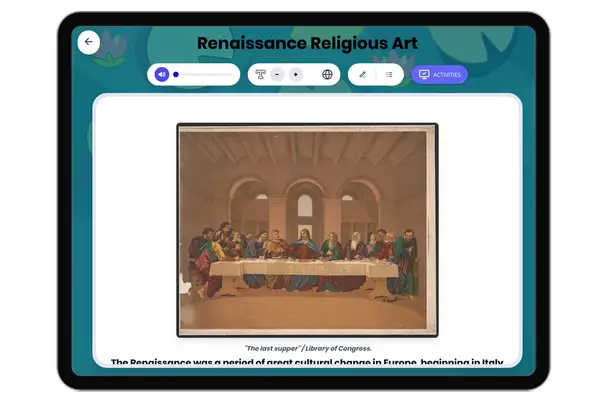Click the central figure in the painting

click(x=305, y=250)
